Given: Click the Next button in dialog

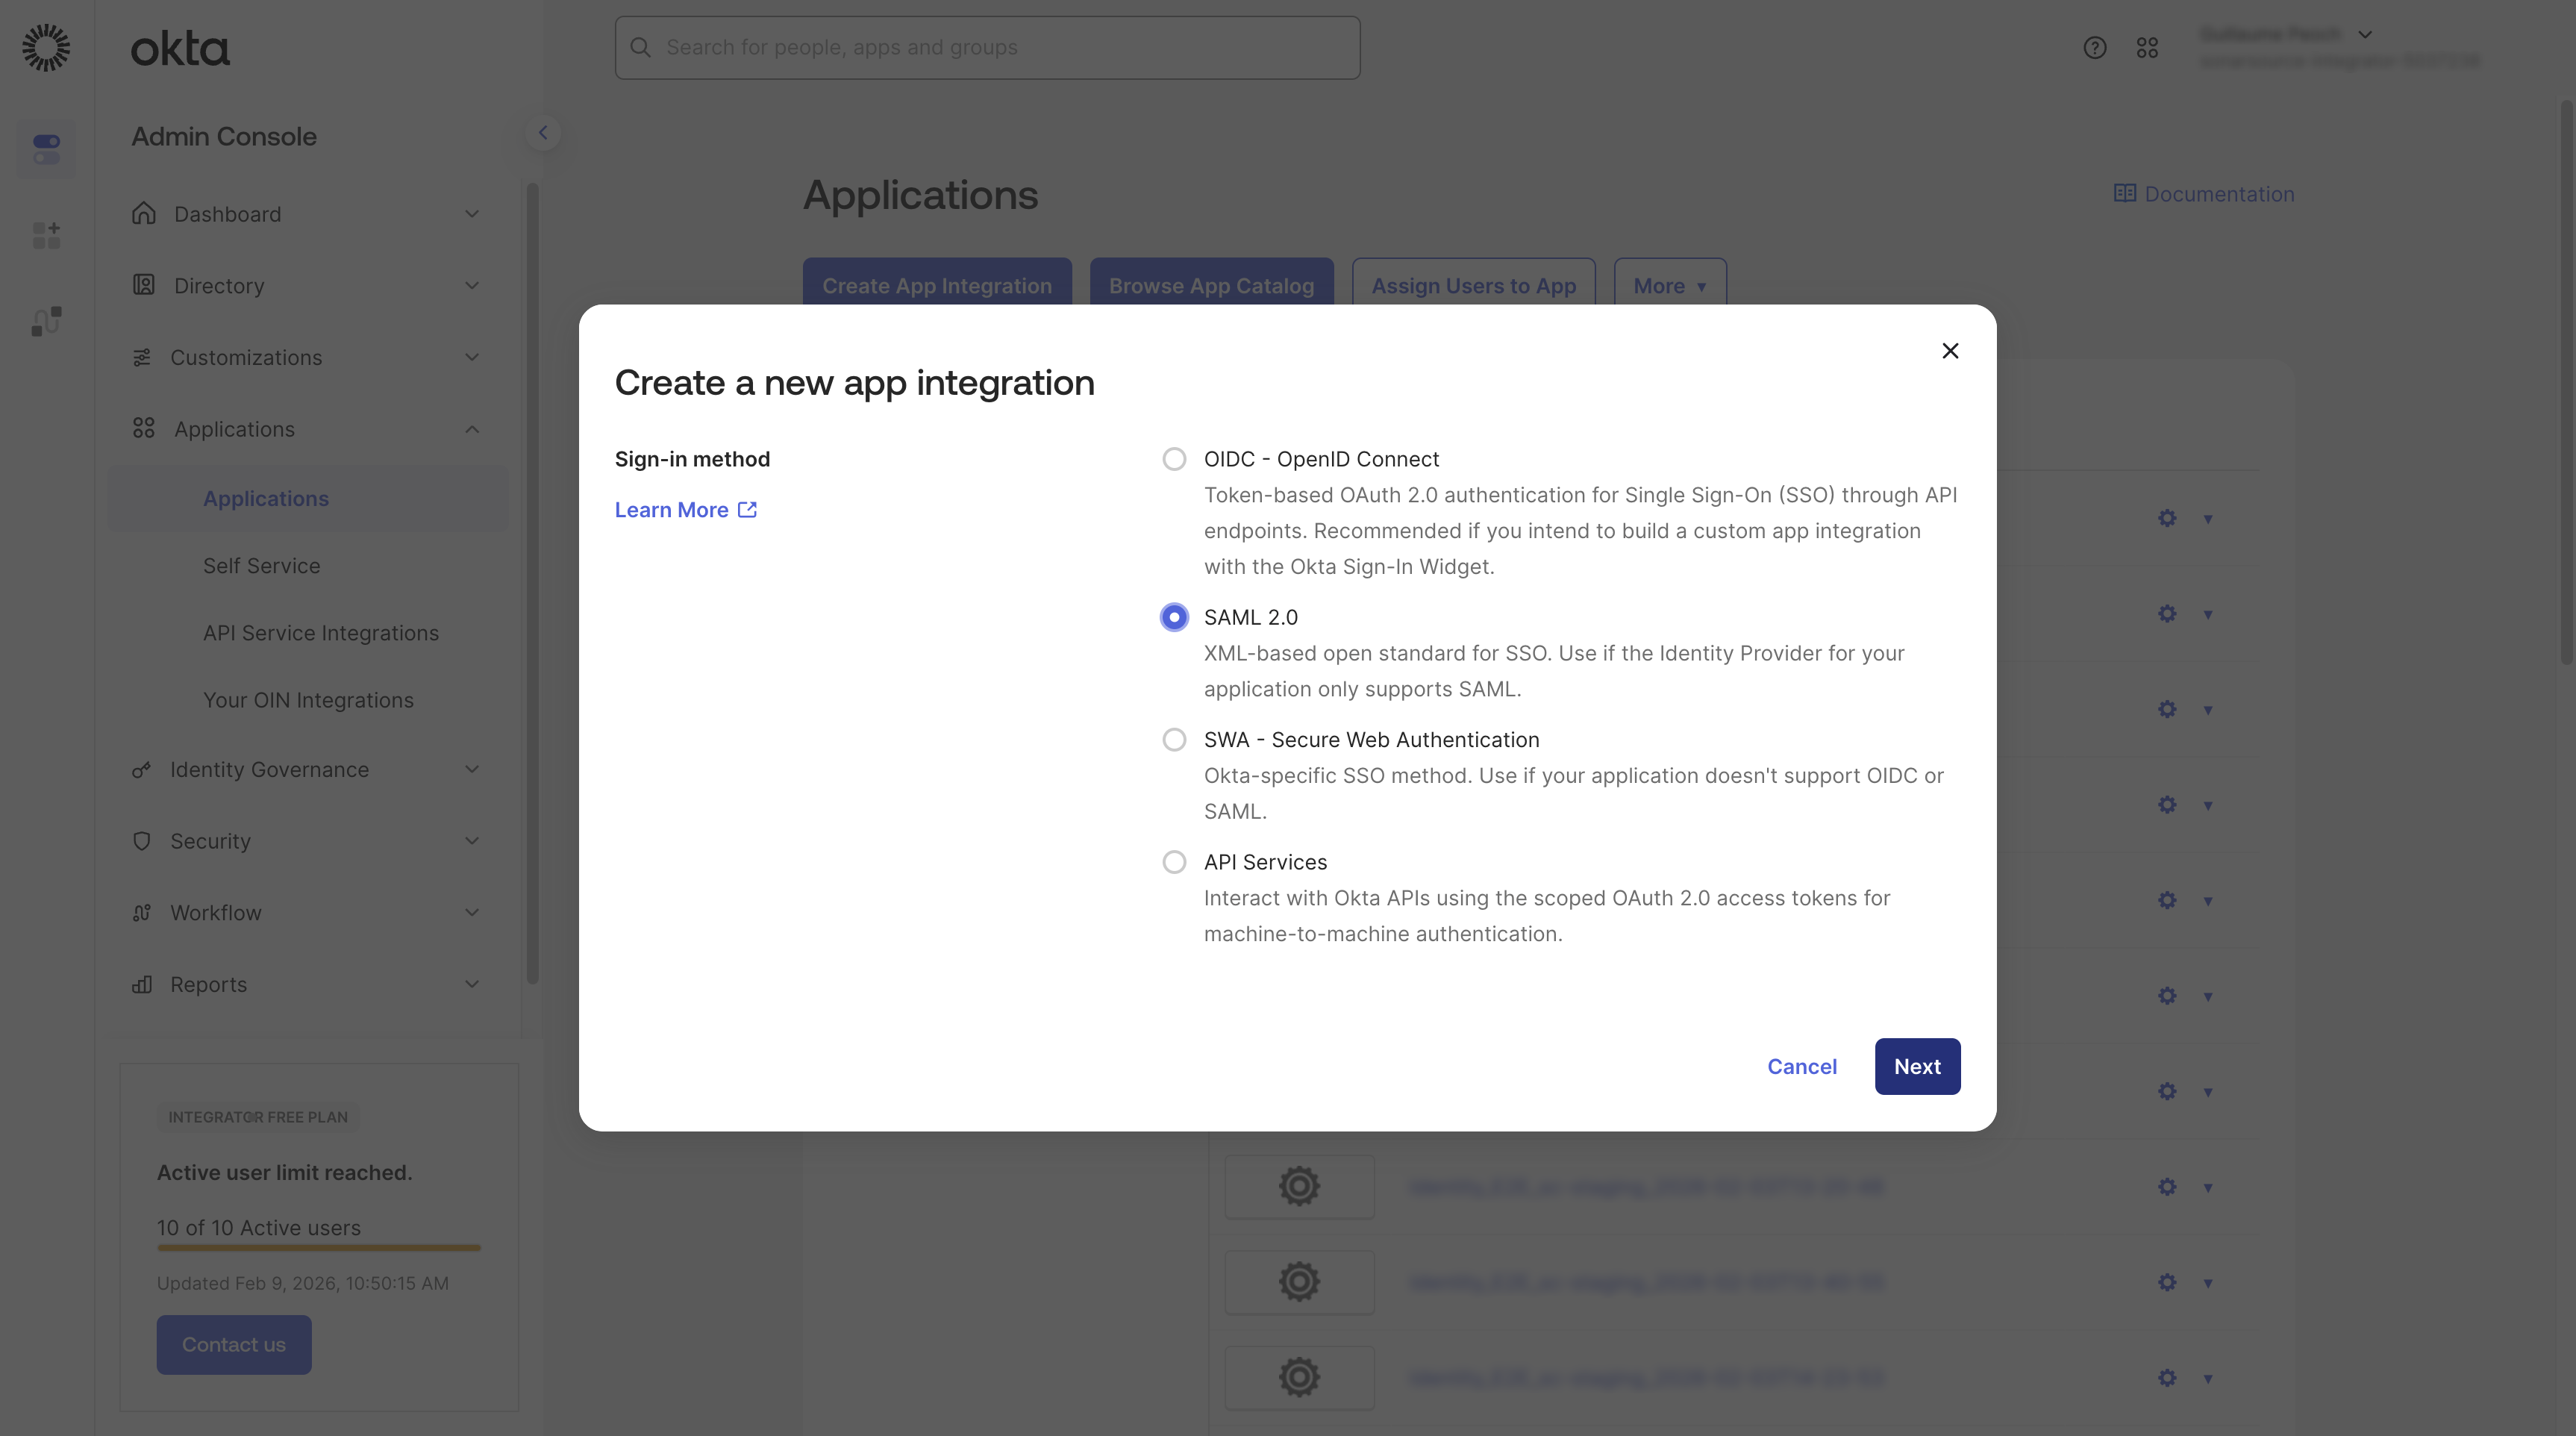Looking at the screenshot, I should click(1917, 1066).
